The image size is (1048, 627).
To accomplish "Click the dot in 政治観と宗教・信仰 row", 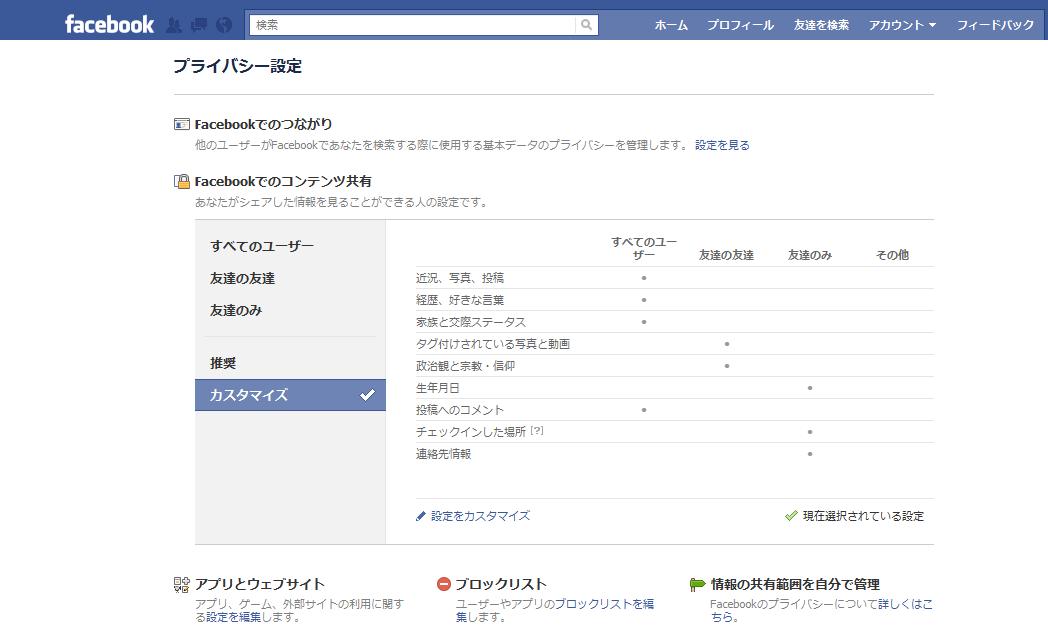I will 727,366.
